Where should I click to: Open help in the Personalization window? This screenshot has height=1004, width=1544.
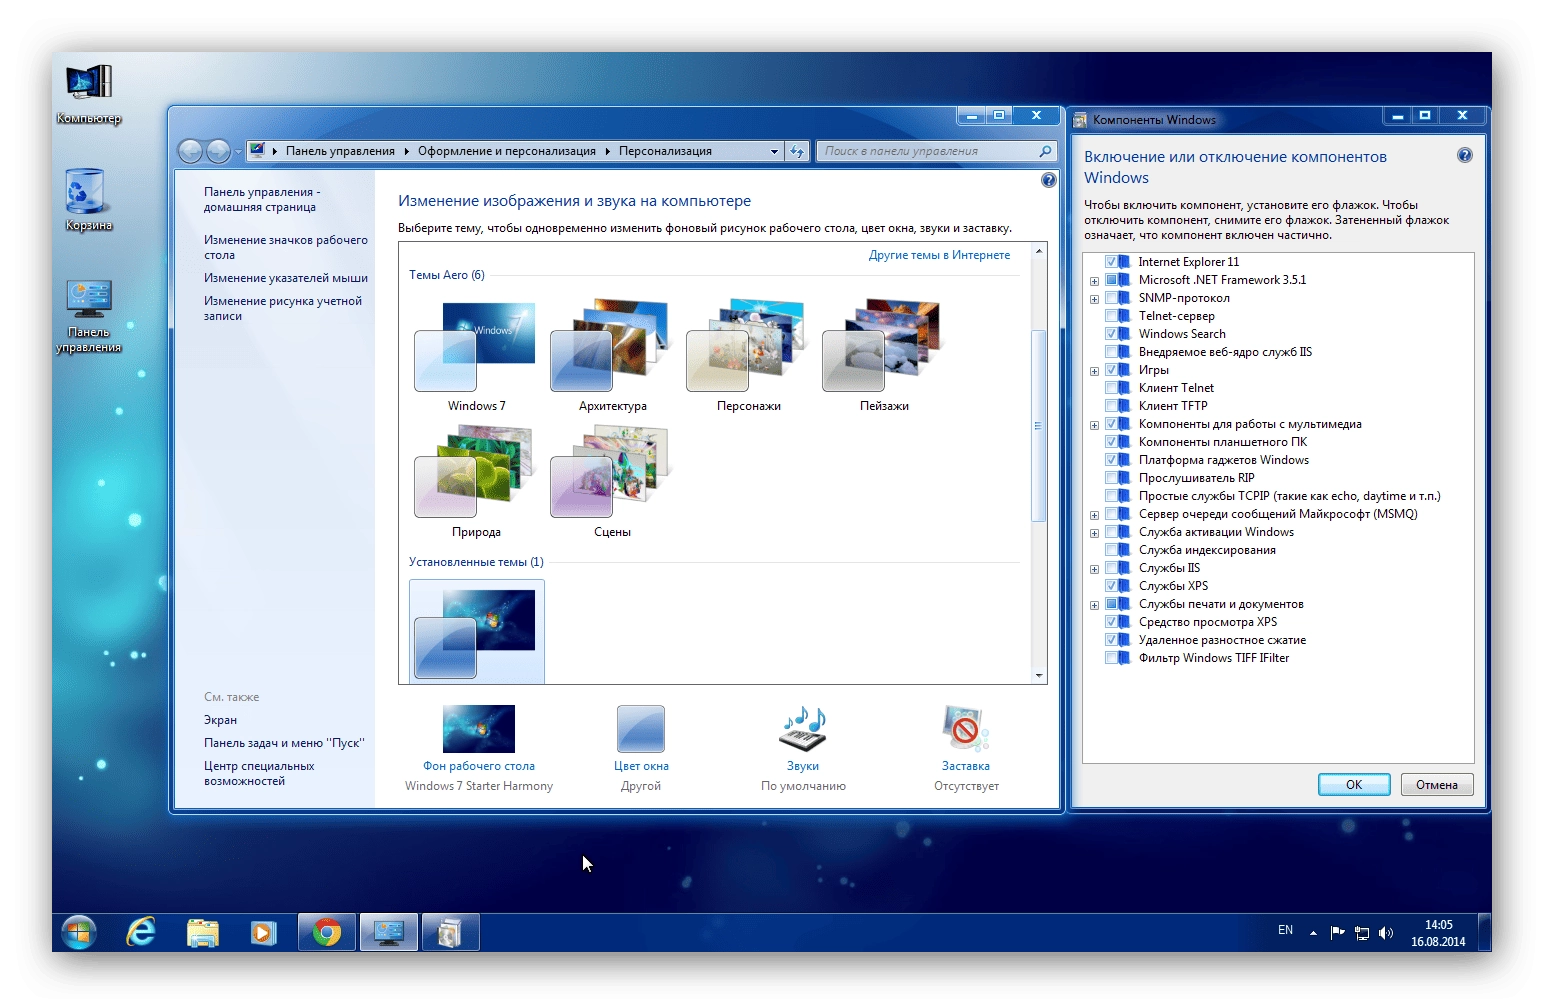[x=1048, y=180]
